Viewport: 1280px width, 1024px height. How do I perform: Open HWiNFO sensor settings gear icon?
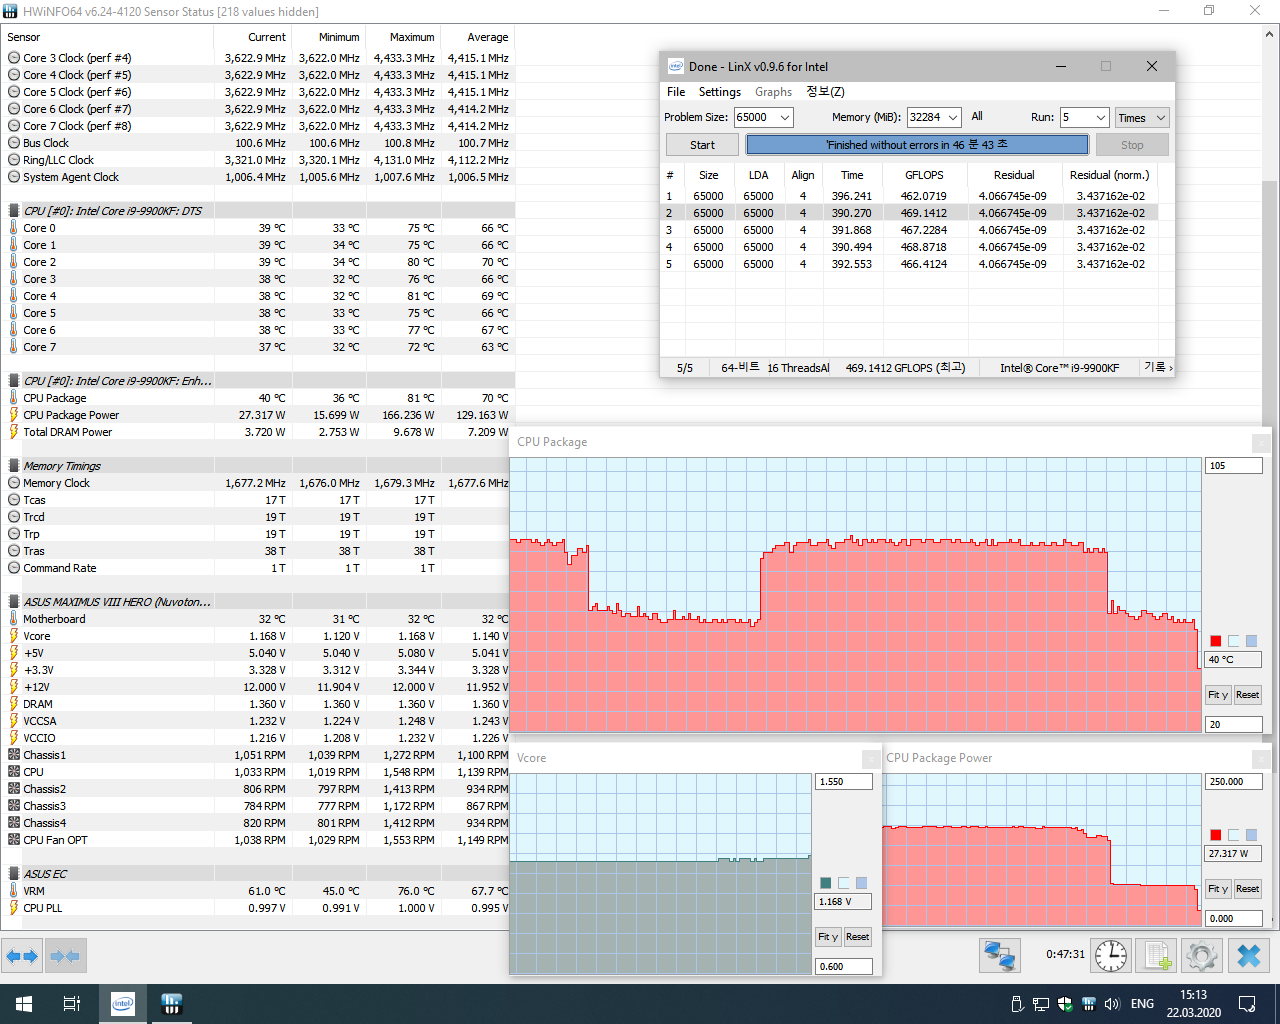[x=1201, y=956]
